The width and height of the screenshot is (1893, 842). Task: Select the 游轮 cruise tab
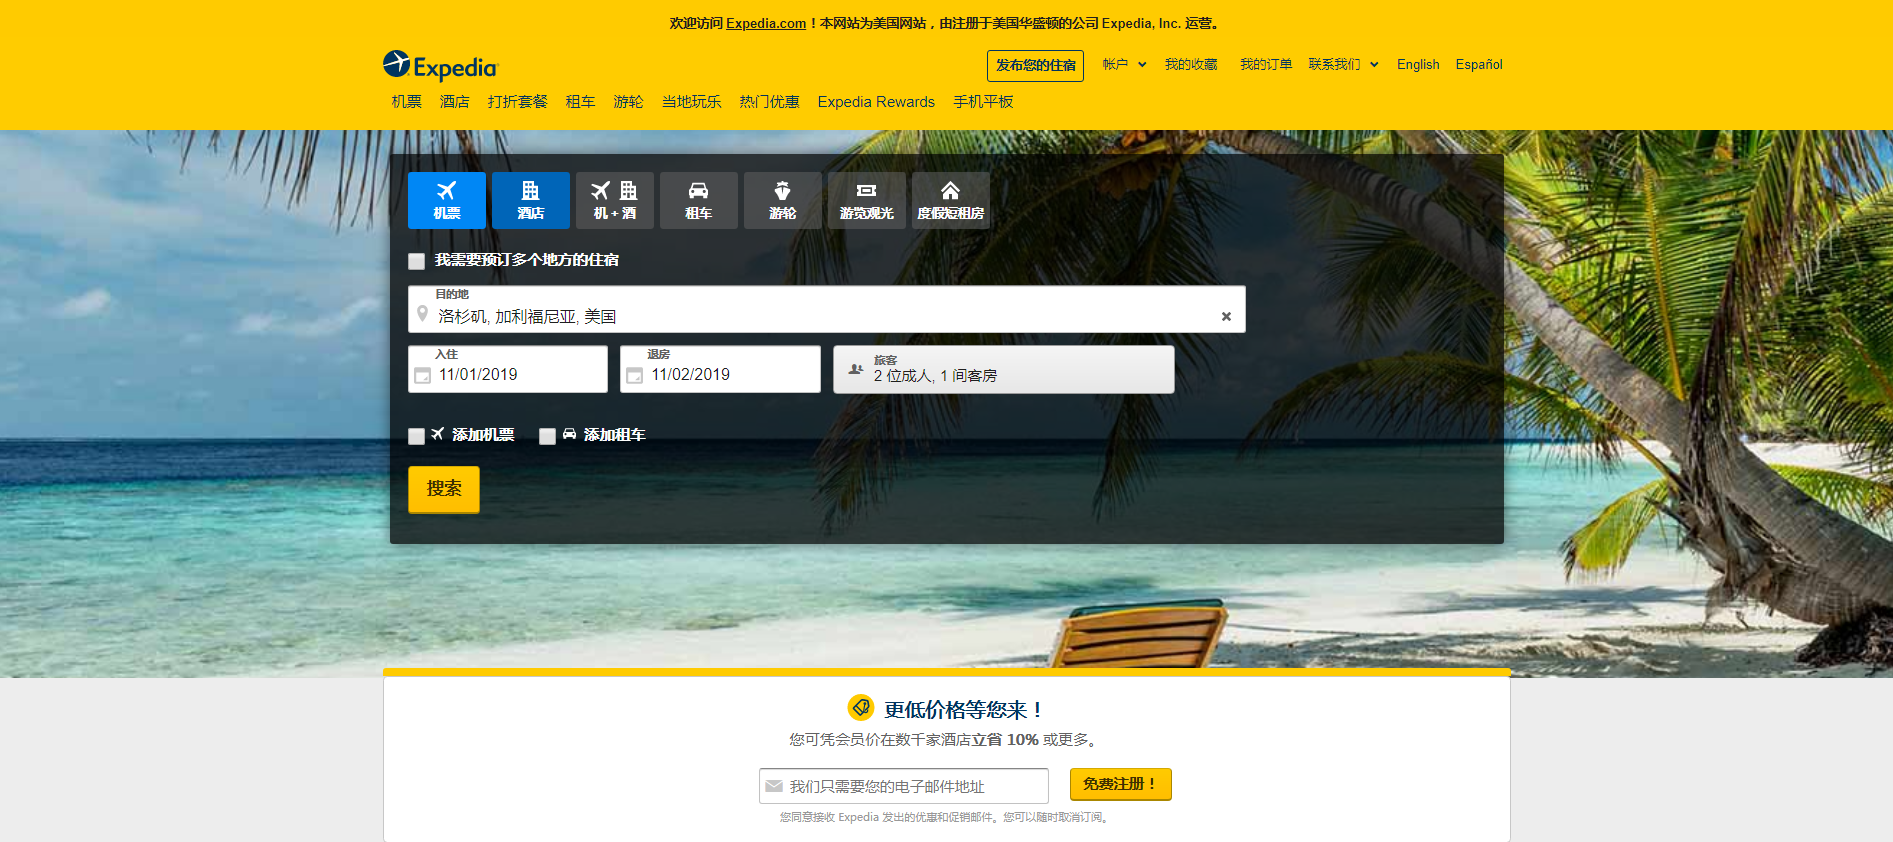pos(783,200)
